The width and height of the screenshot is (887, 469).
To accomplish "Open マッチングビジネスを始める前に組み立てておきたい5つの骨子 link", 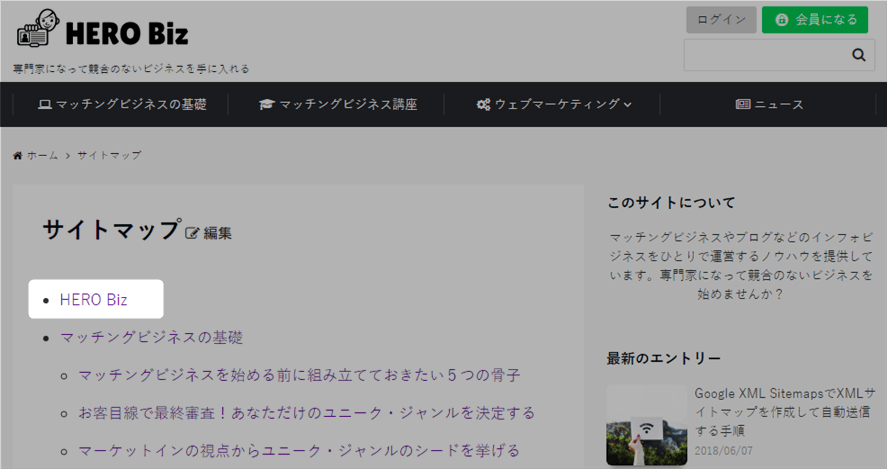I will (x=299, y=375).
